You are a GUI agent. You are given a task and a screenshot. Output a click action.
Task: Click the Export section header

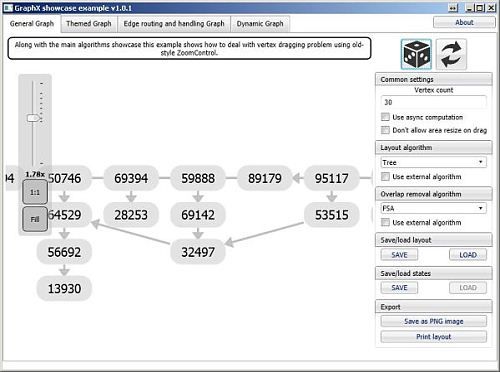coord(434,307)
